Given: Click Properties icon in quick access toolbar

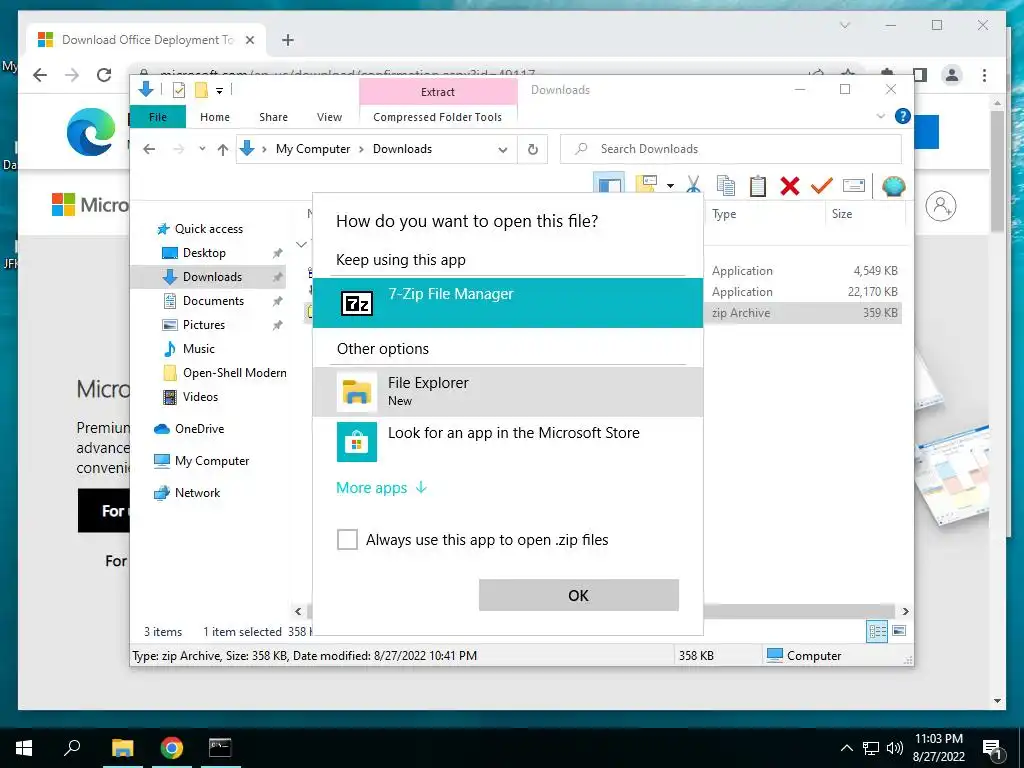Looking at the screenshot, I should coord(178,90).
